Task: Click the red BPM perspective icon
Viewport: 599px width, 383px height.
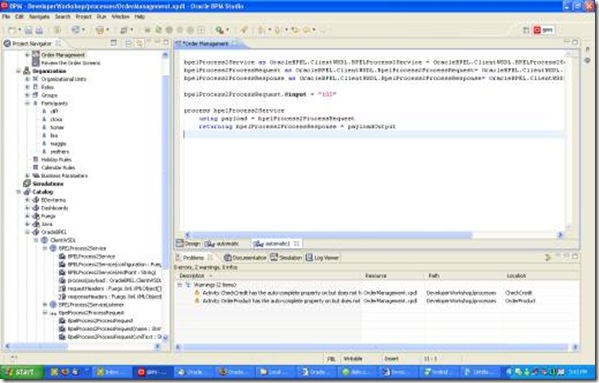Action: 537,30
